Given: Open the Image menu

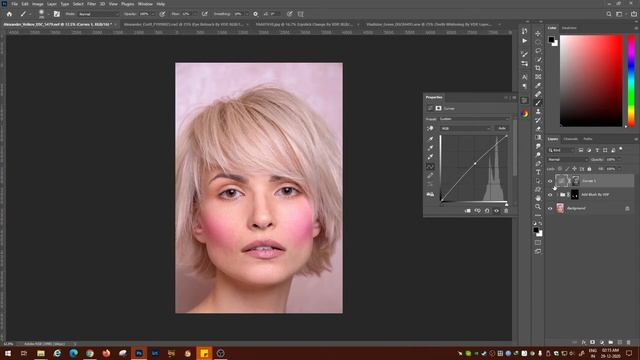Looking at the screenshot, I should coord(38,4).
